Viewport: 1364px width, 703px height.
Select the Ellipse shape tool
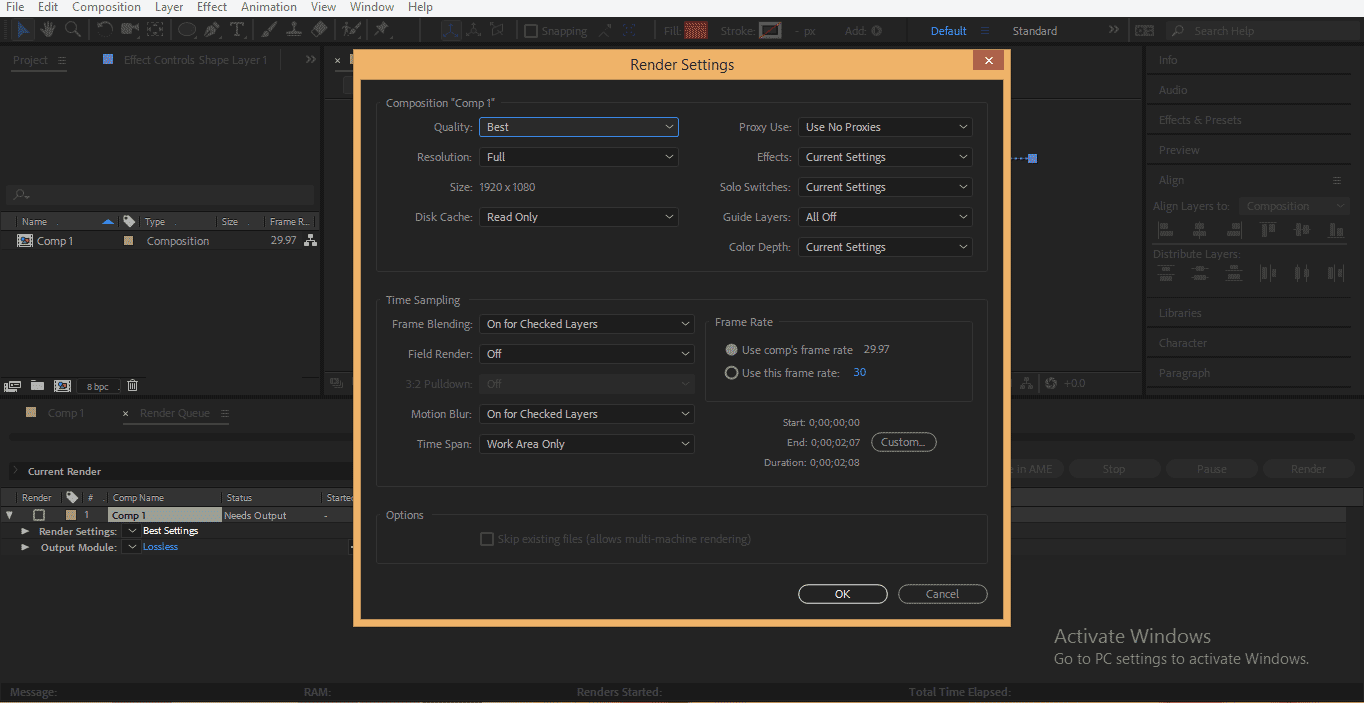187,30
